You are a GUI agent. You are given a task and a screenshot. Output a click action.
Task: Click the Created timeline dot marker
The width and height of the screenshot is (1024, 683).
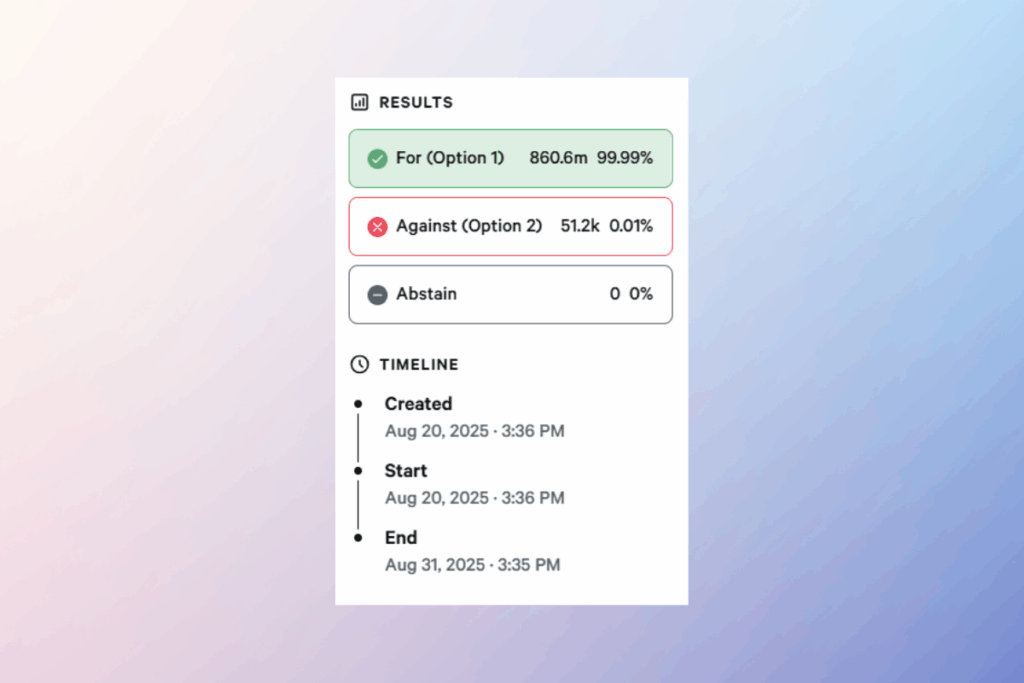coord(358,404)
